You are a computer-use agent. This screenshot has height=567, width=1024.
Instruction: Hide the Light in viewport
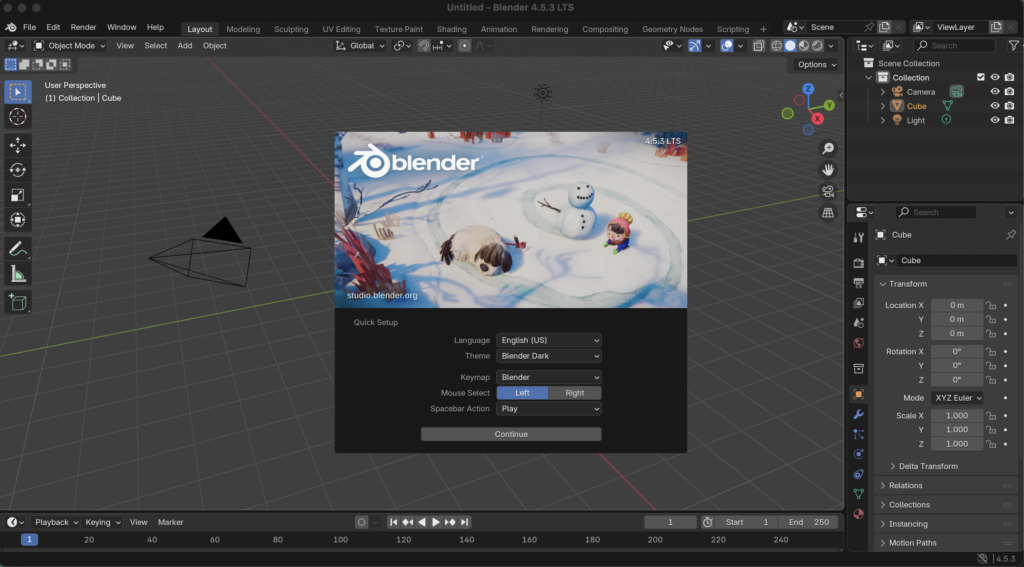point(995,120)
